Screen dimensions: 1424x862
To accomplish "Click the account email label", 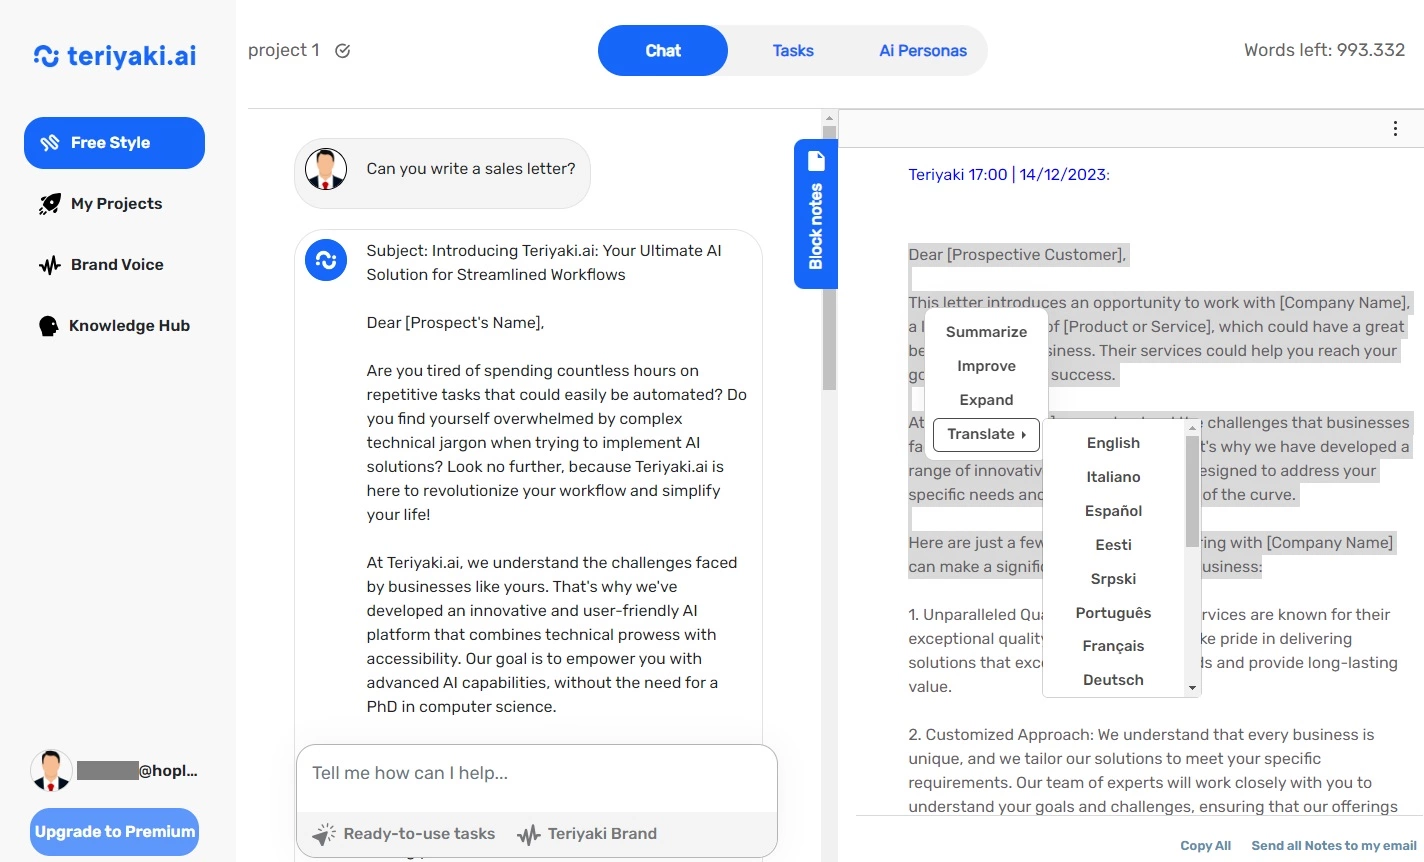I will 137,771.
